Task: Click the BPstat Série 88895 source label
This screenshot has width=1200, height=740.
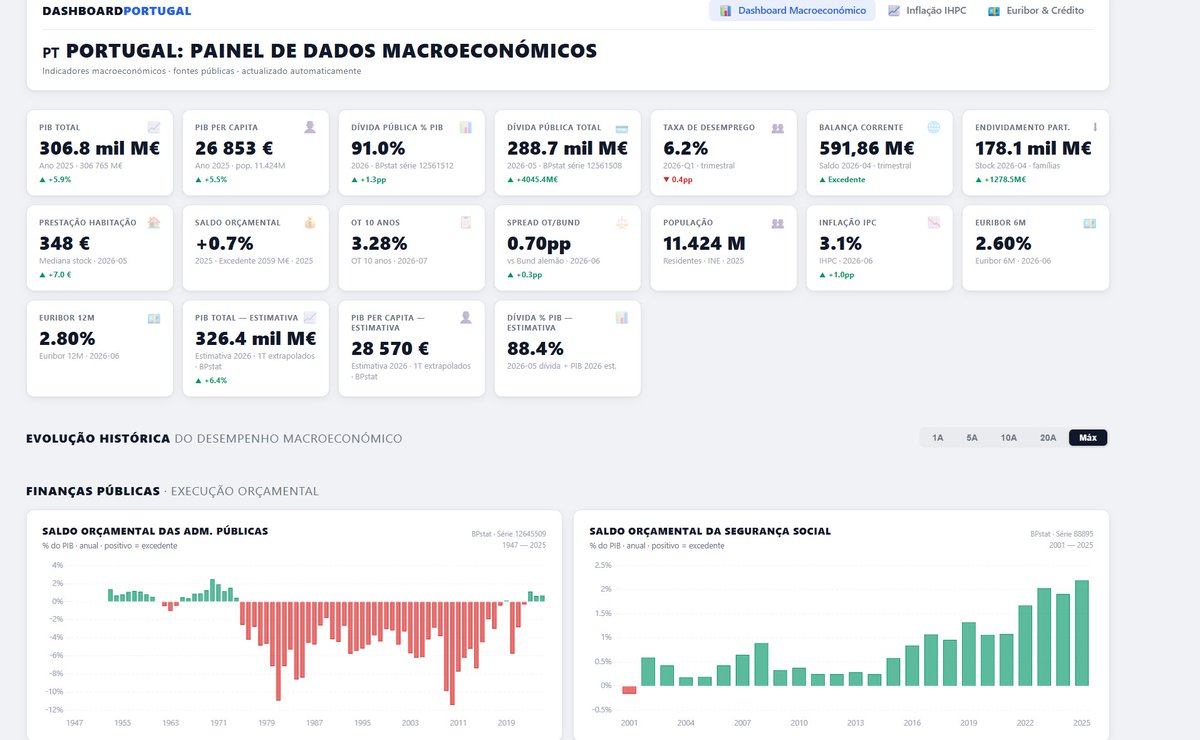Action: [1061, 534]
